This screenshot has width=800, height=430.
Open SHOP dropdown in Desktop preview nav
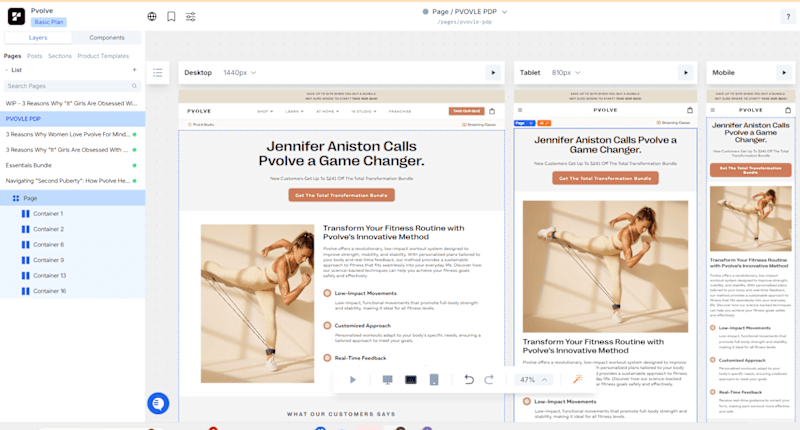pos(265,111)
